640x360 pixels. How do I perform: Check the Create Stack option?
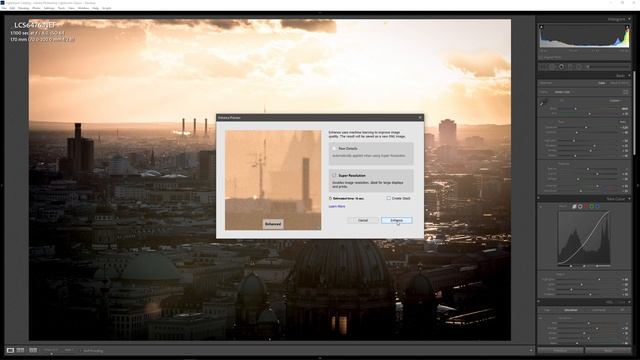click(389, 198)
